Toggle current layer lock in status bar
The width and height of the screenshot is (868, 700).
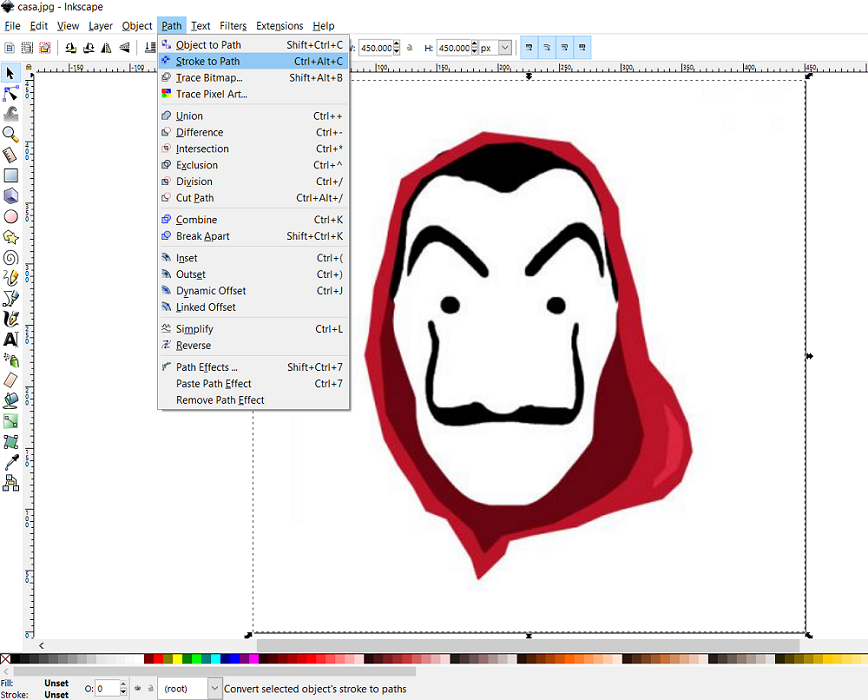click(x=150, y=688)
